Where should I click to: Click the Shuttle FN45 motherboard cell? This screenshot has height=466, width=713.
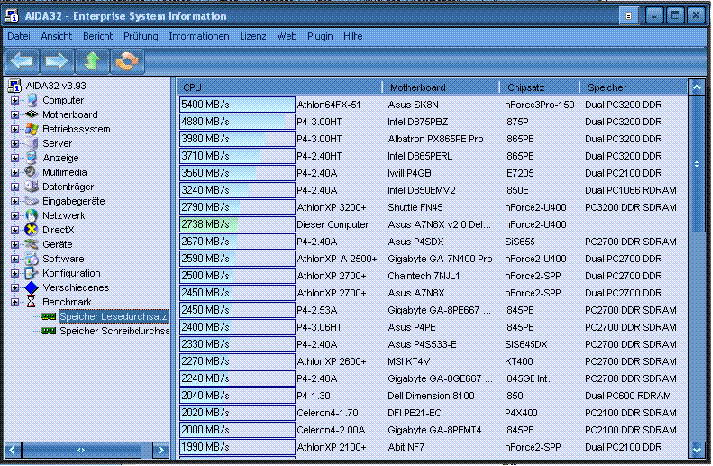pyautogui.click(x=415, y=207)
